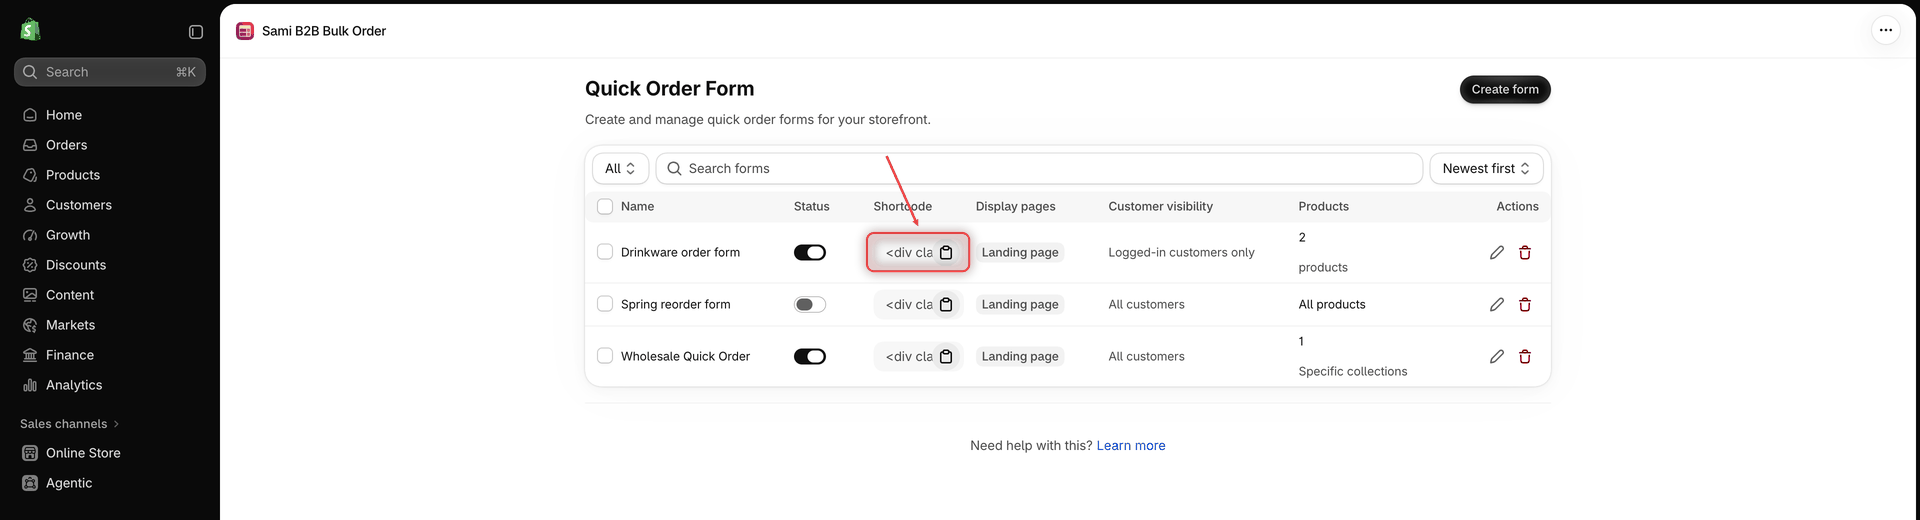Check the Wholesale Quick Order row
Image resolution: width=1920 pixels, height=520 pixels.
(605, 356)
